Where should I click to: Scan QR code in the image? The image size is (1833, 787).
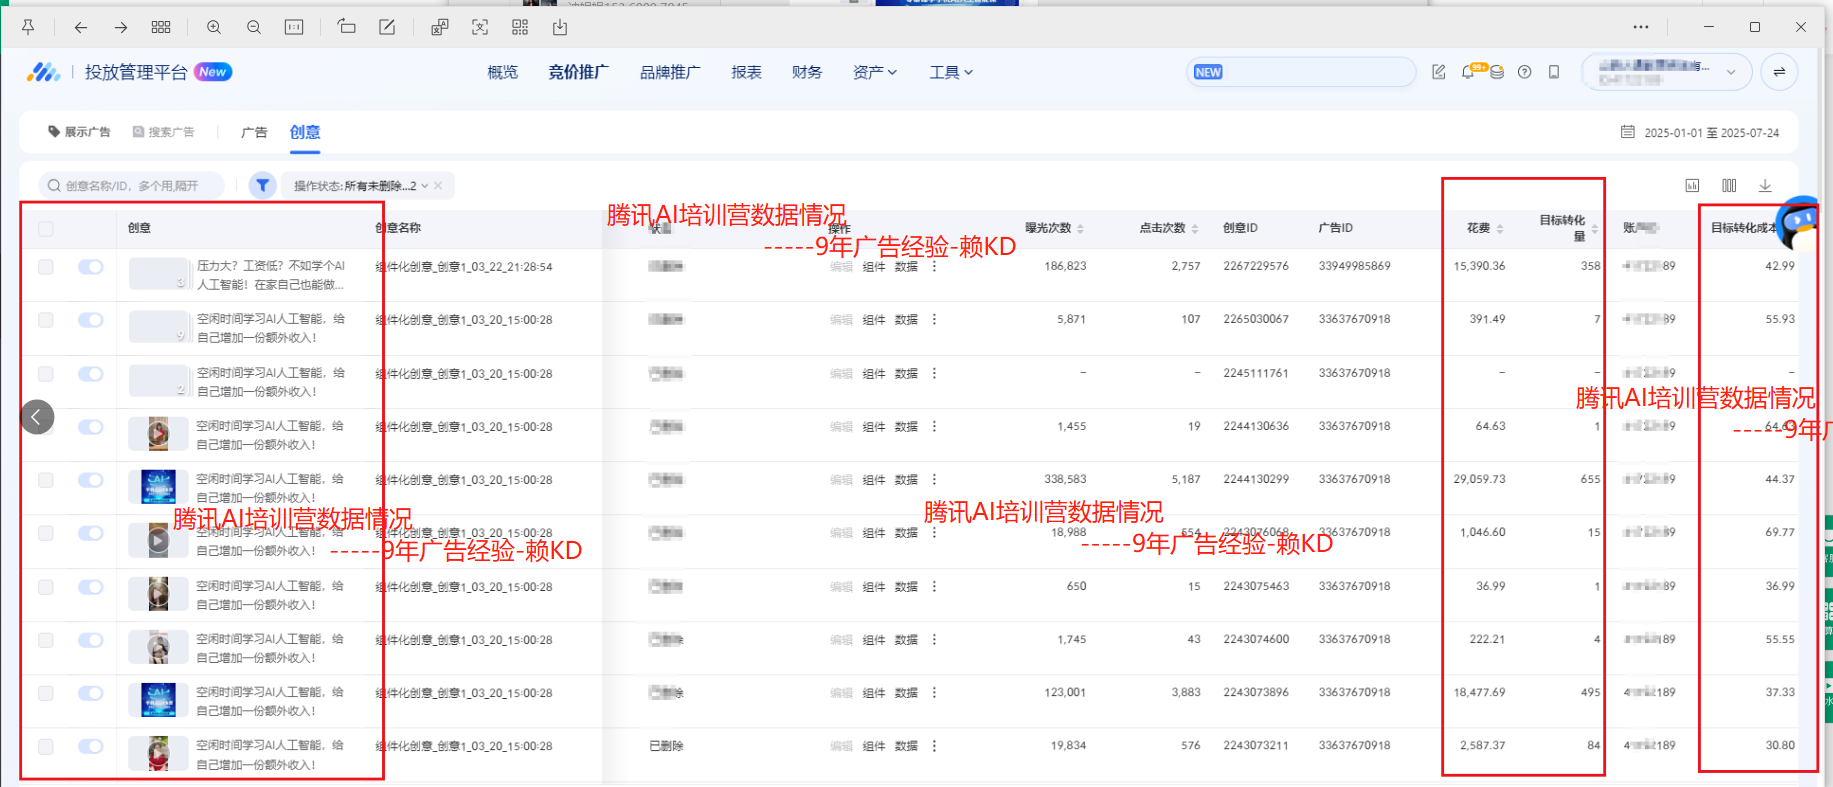[520, 27]
